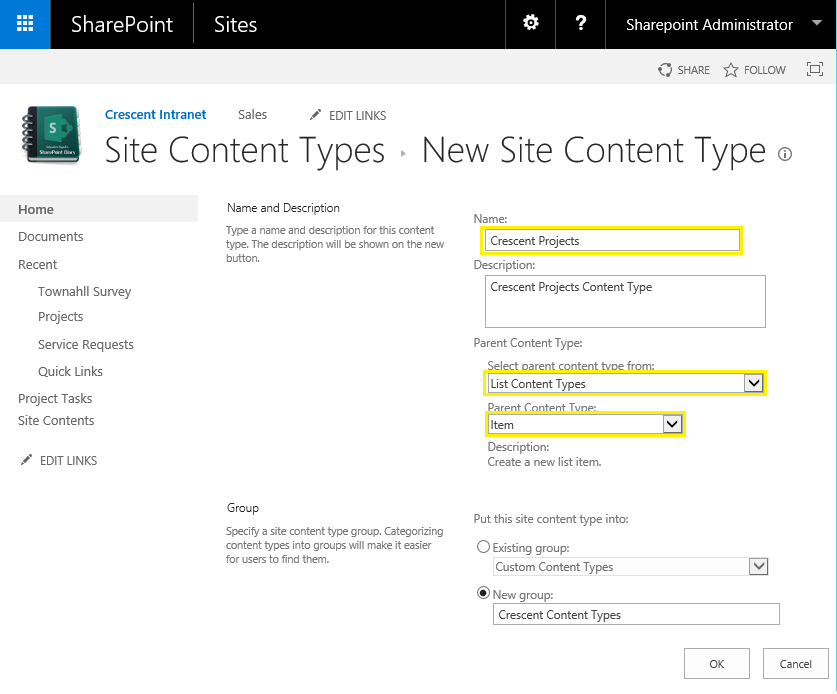The height and width of the screenshot is (694, 837).
Task: Select the Existing group radio button
Action: click(x=483, y=546)
